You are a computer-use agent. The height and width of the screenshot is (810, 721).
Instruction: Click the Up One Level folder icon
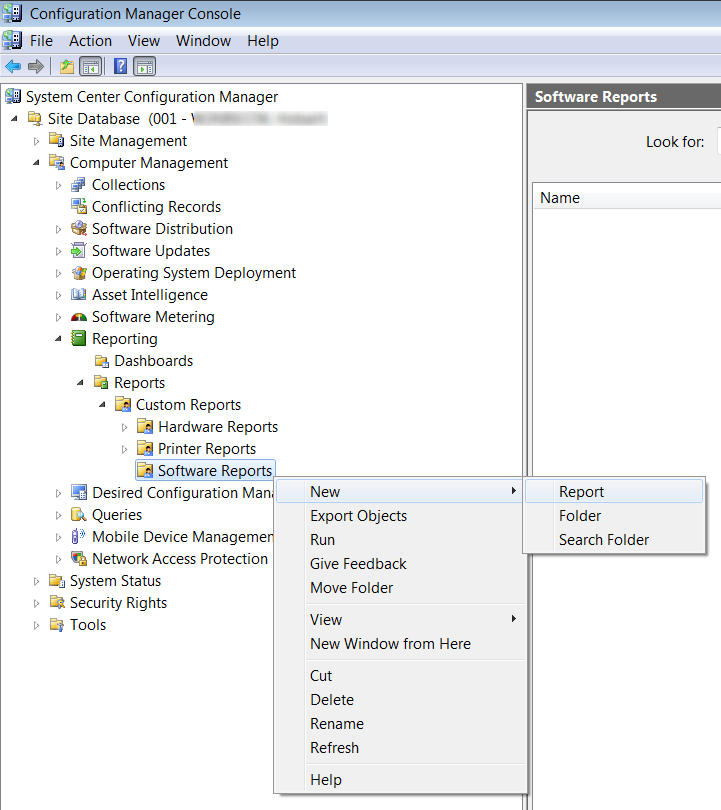tap(67, 67)
